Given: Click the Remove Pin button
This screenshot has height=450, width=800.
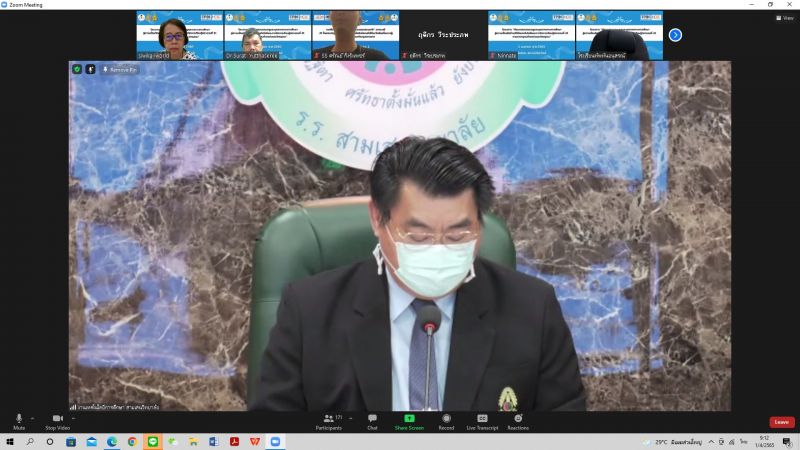Looking at the screenshot, I should click(119, 69).
